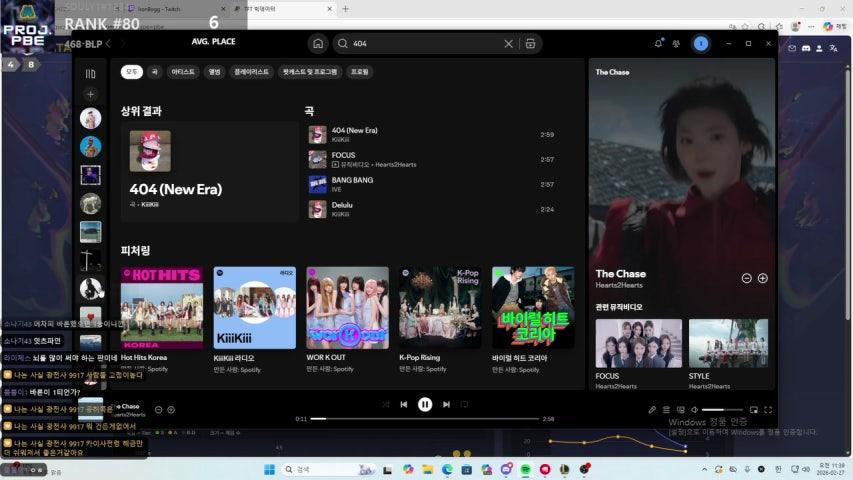Open the Browse icon in search bar

click(530, 44)
